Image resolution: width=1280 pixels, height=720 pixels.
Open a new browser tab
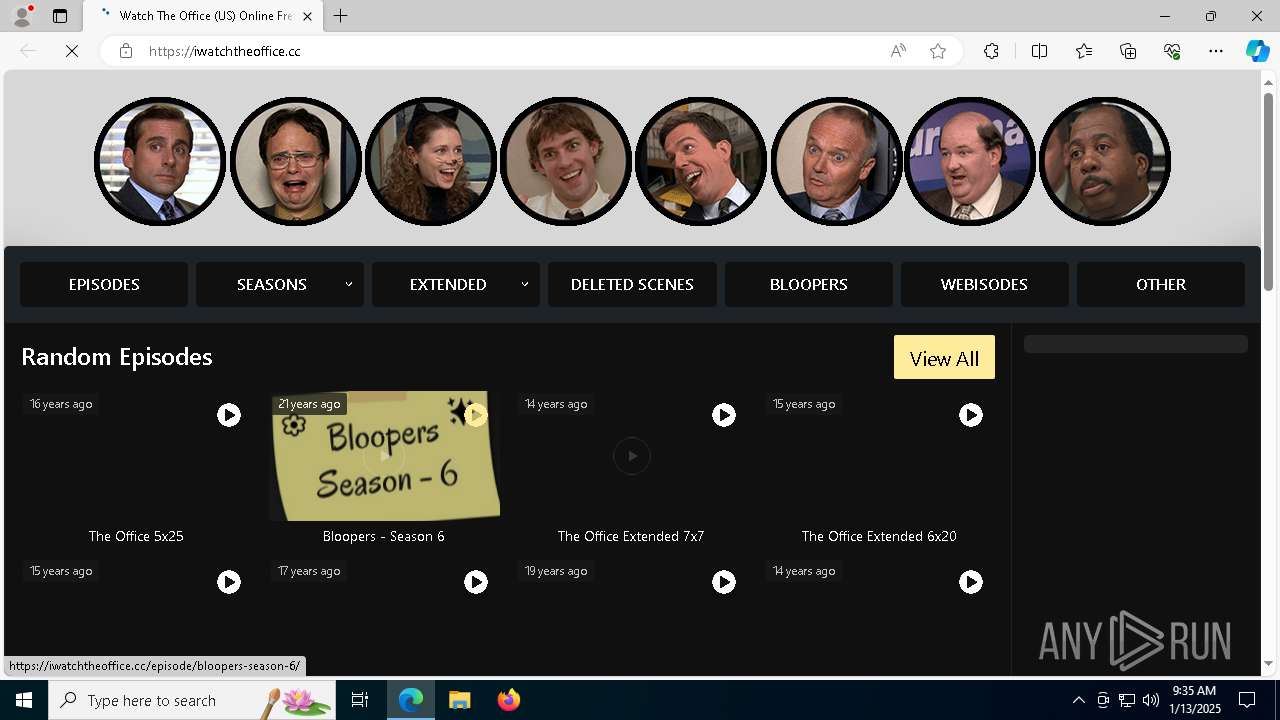coord(341,16)
